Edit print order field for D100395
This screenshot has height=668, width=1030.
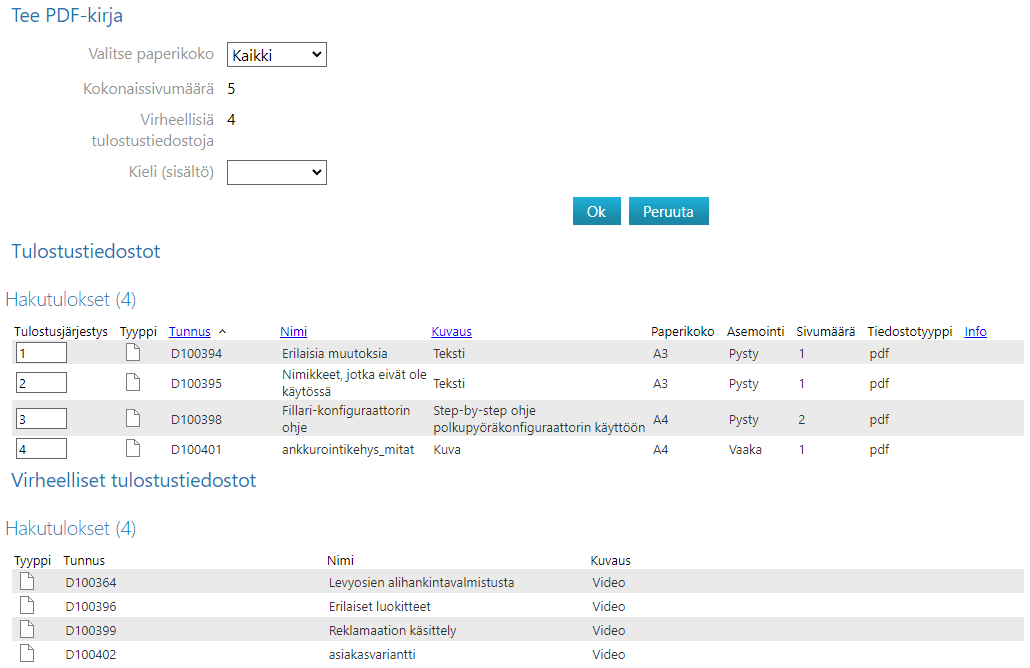tap(41, 382)
